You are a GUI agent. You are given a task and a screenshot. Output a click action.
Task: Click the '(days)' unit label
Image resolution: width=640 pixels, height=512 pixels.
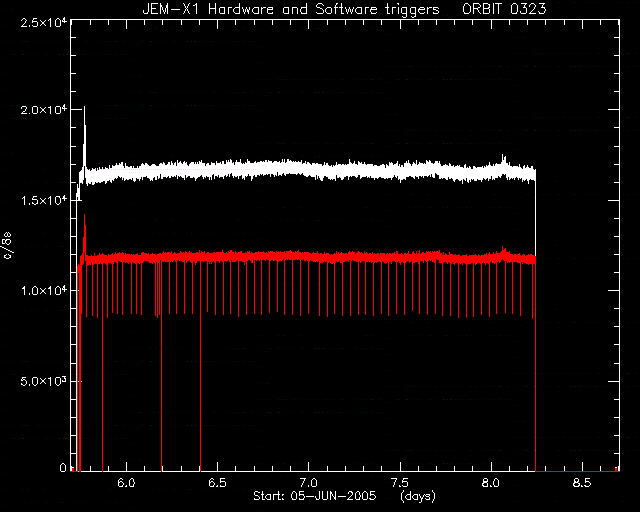(418, 496)
